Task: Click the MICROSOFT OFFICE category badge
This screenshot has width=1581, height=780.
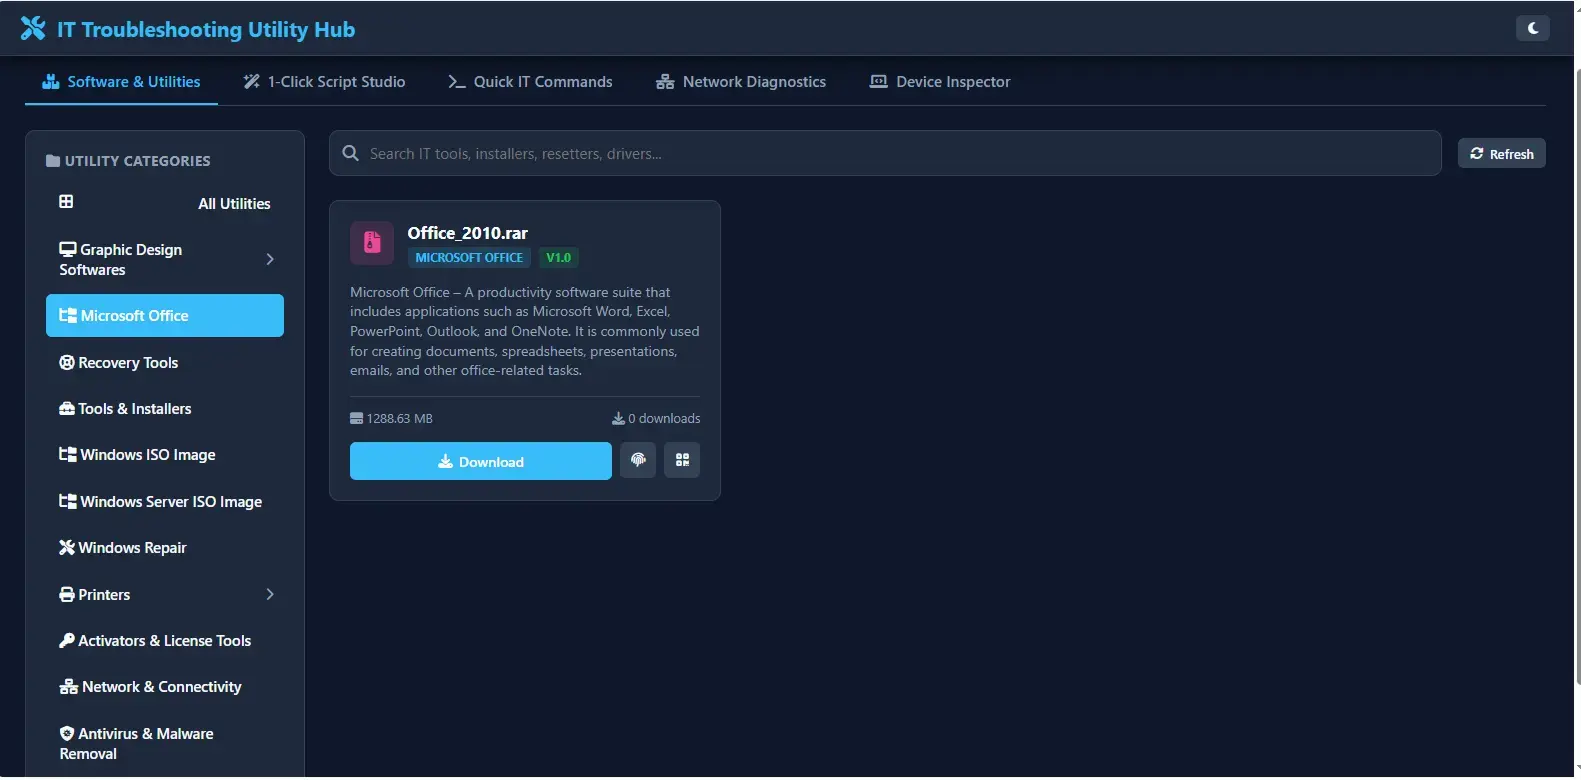Action: [x=469, y=257]
